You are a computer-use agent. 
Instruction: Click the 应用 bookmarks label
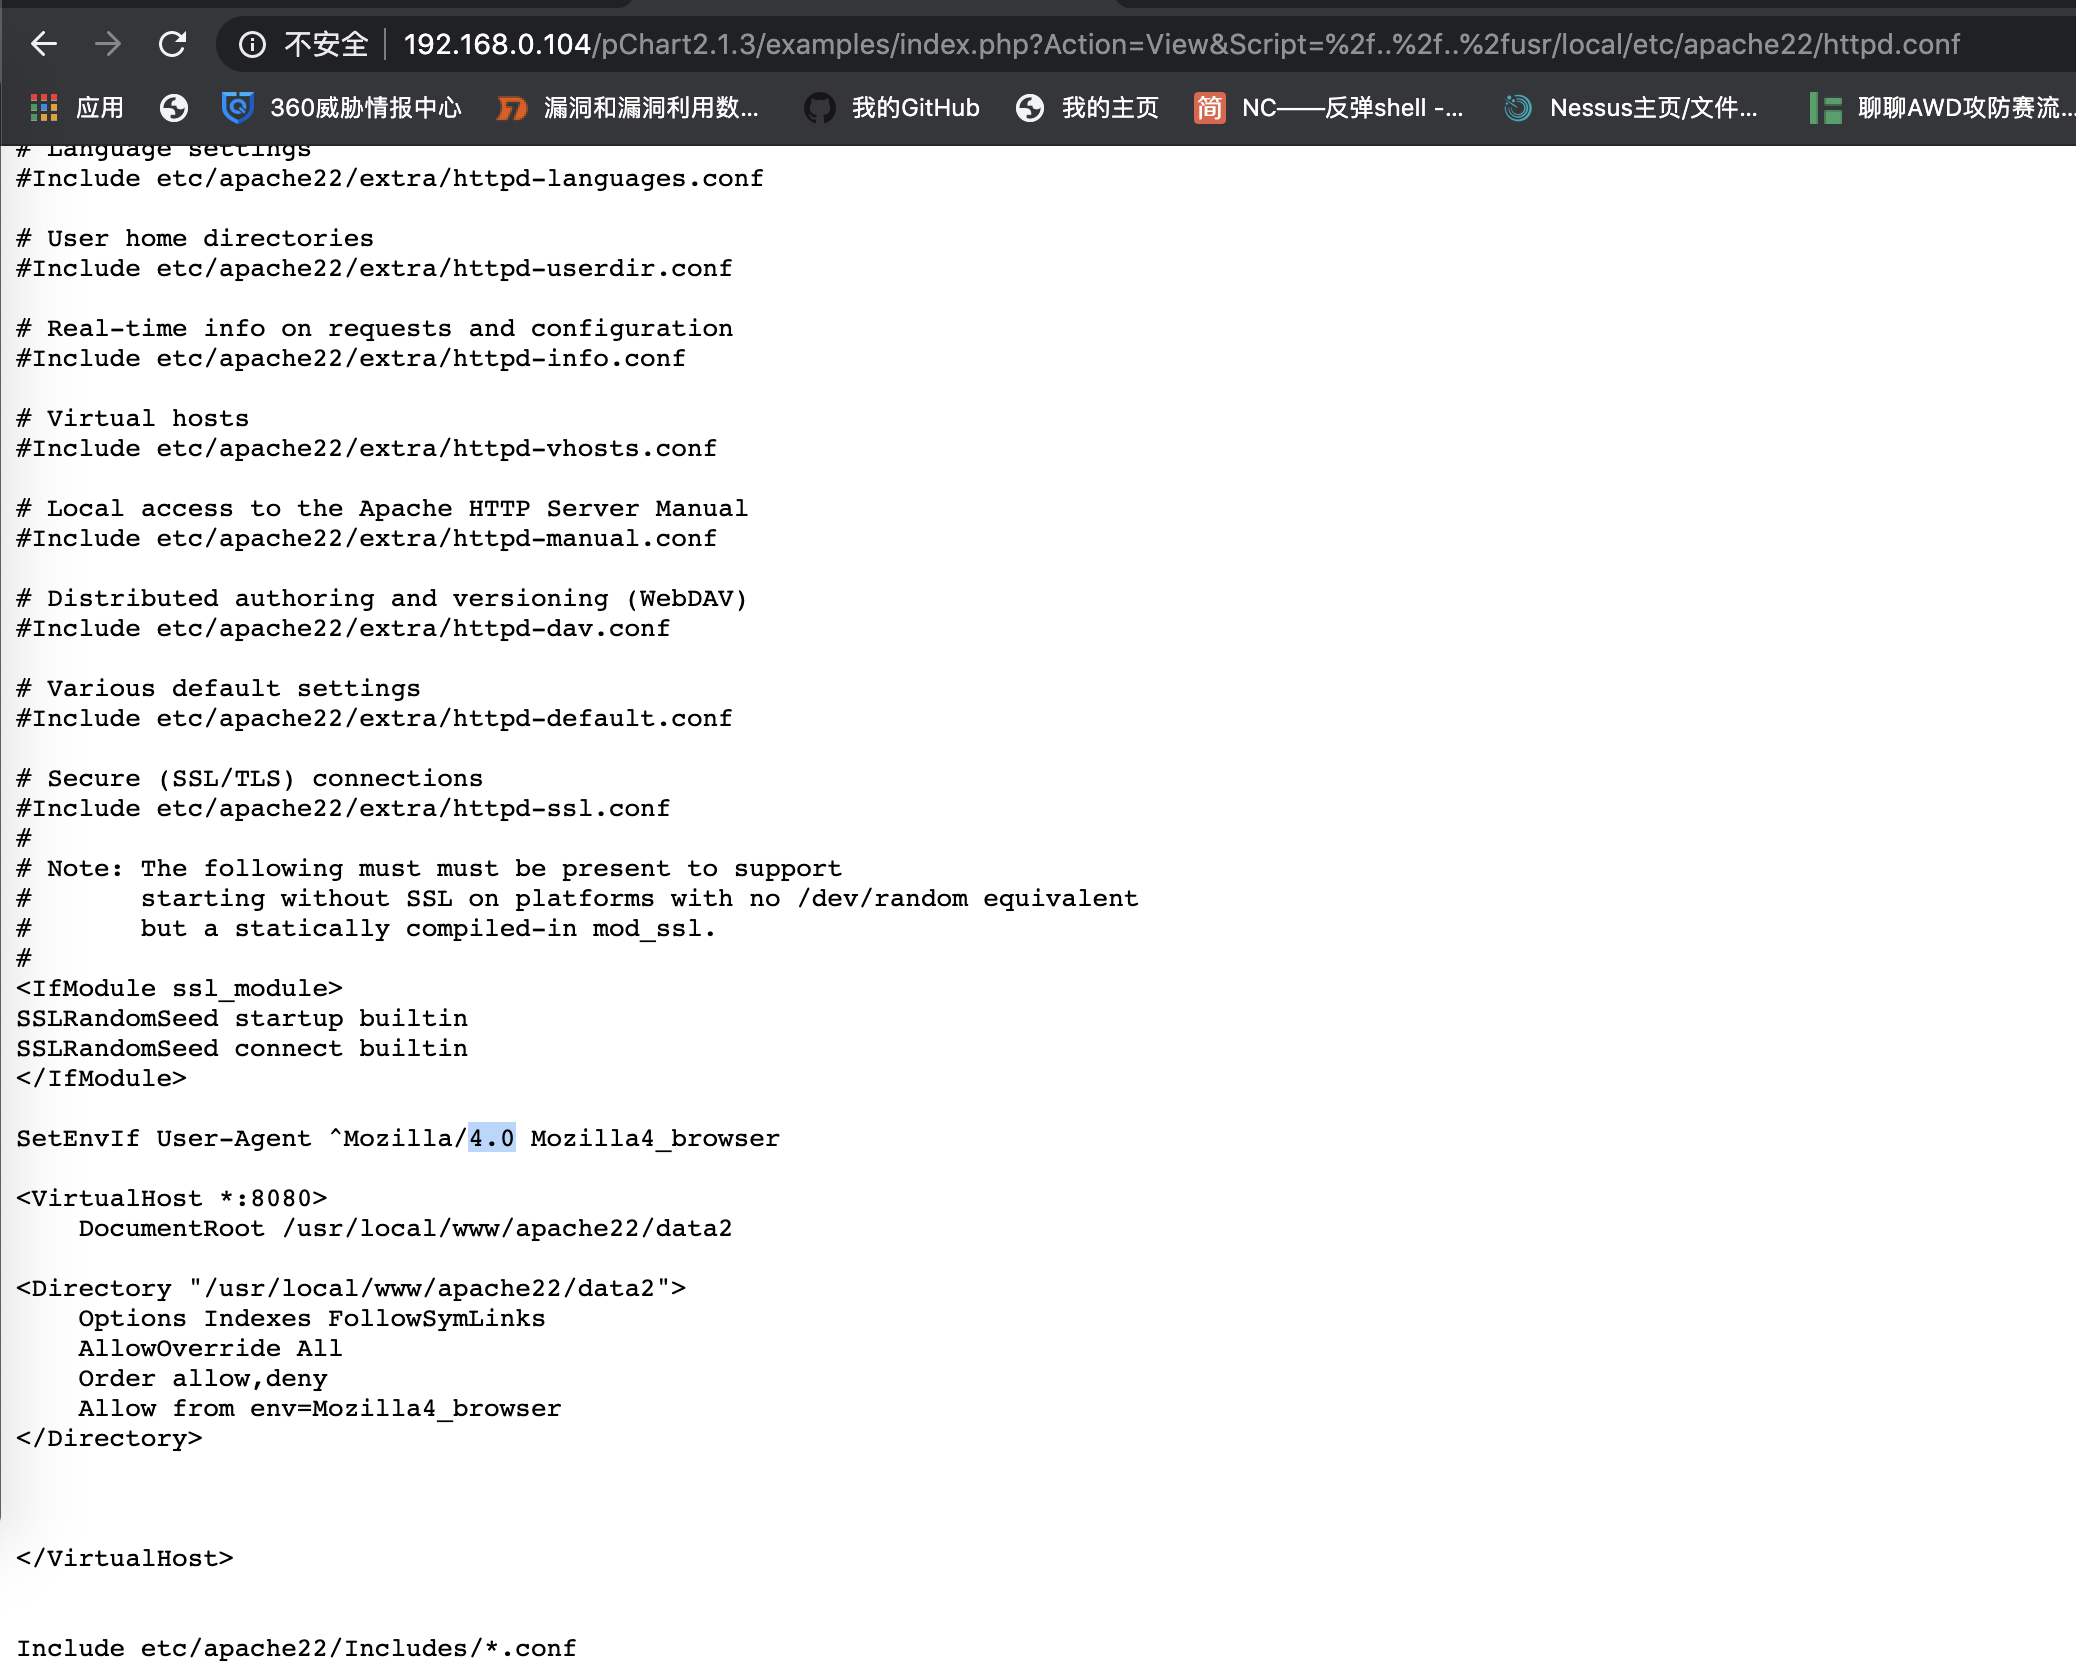100,108
